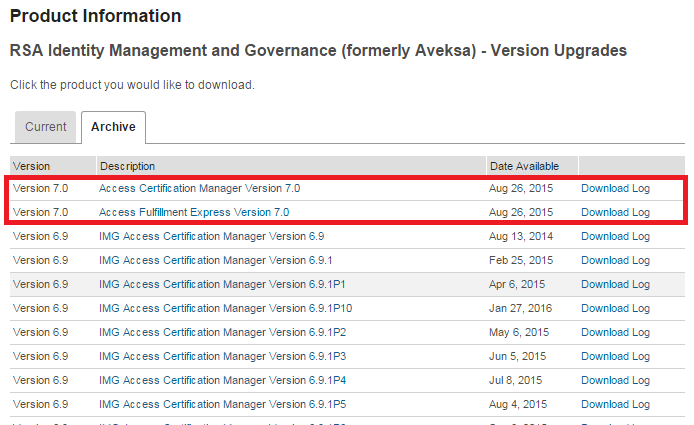Click Download for Access Certification Manager 7.0
The image size is (694, 425).
(x=605, y=188)
